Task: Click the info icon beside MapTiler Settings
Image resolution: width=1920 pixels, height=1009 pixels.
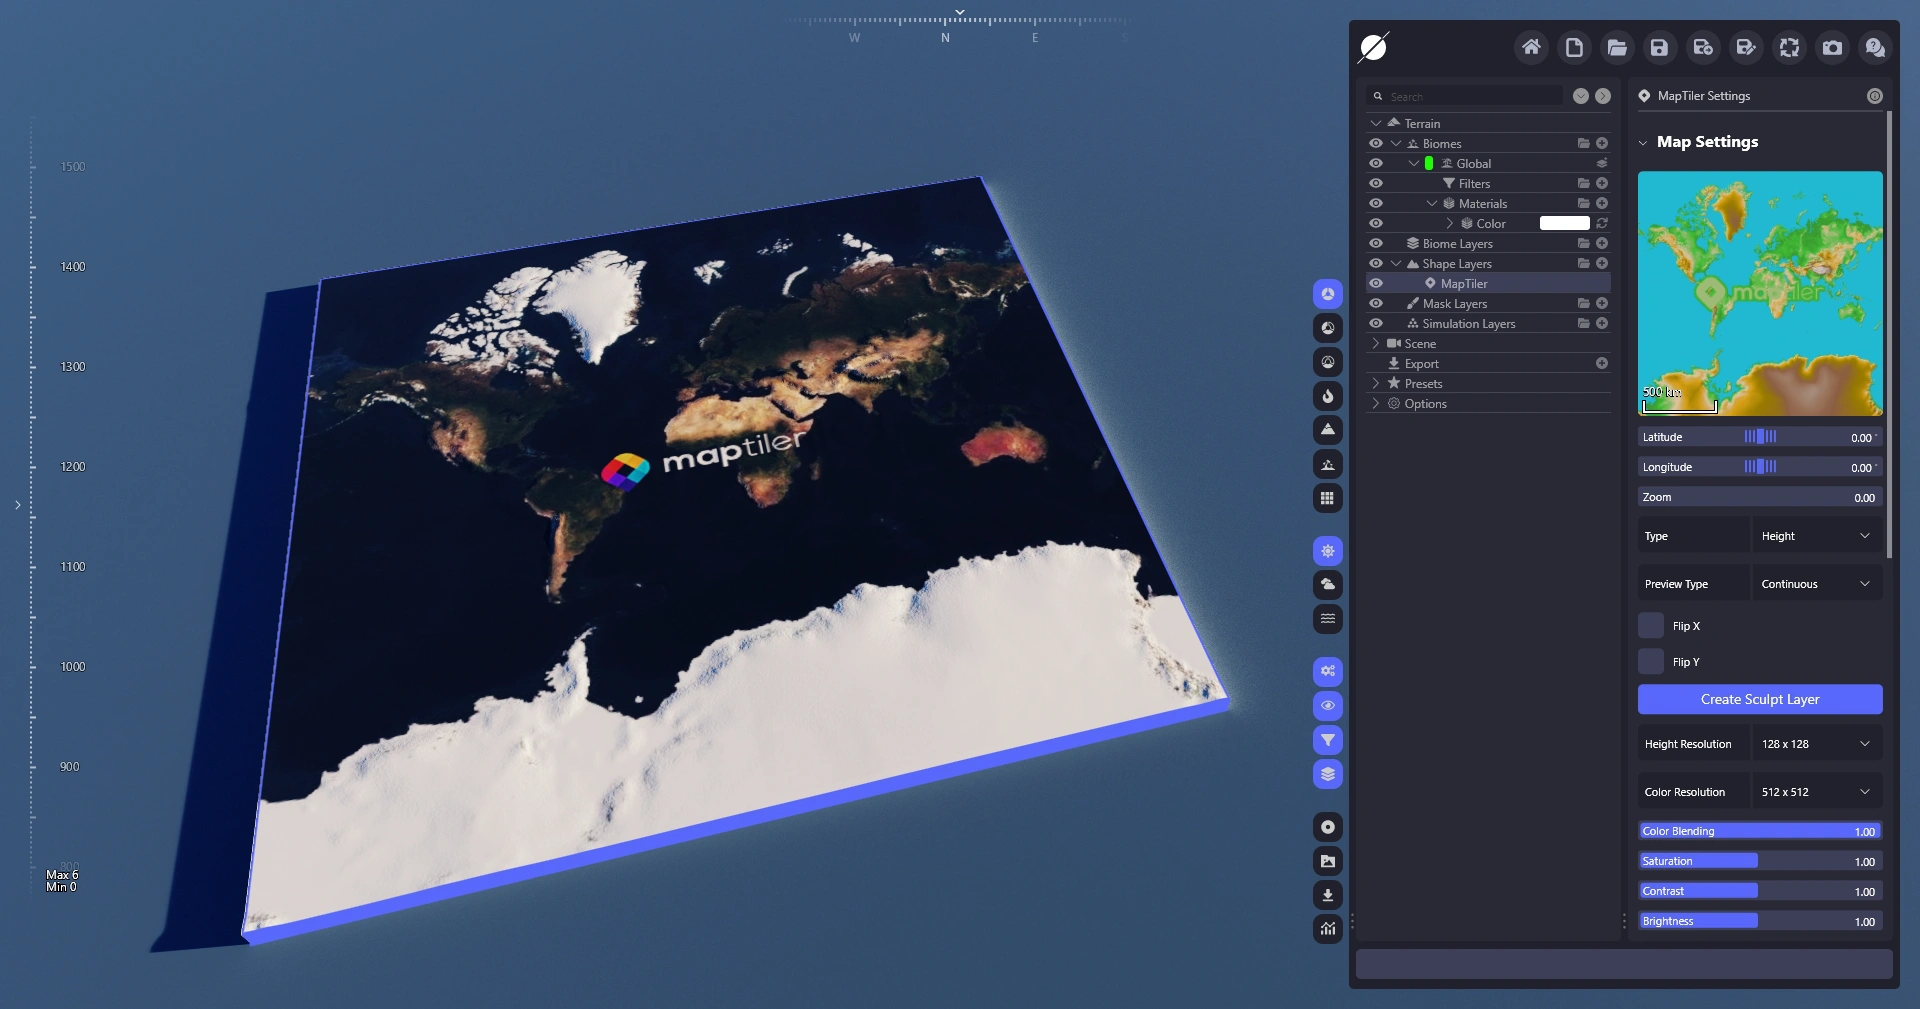Action: click(1875, 96)
